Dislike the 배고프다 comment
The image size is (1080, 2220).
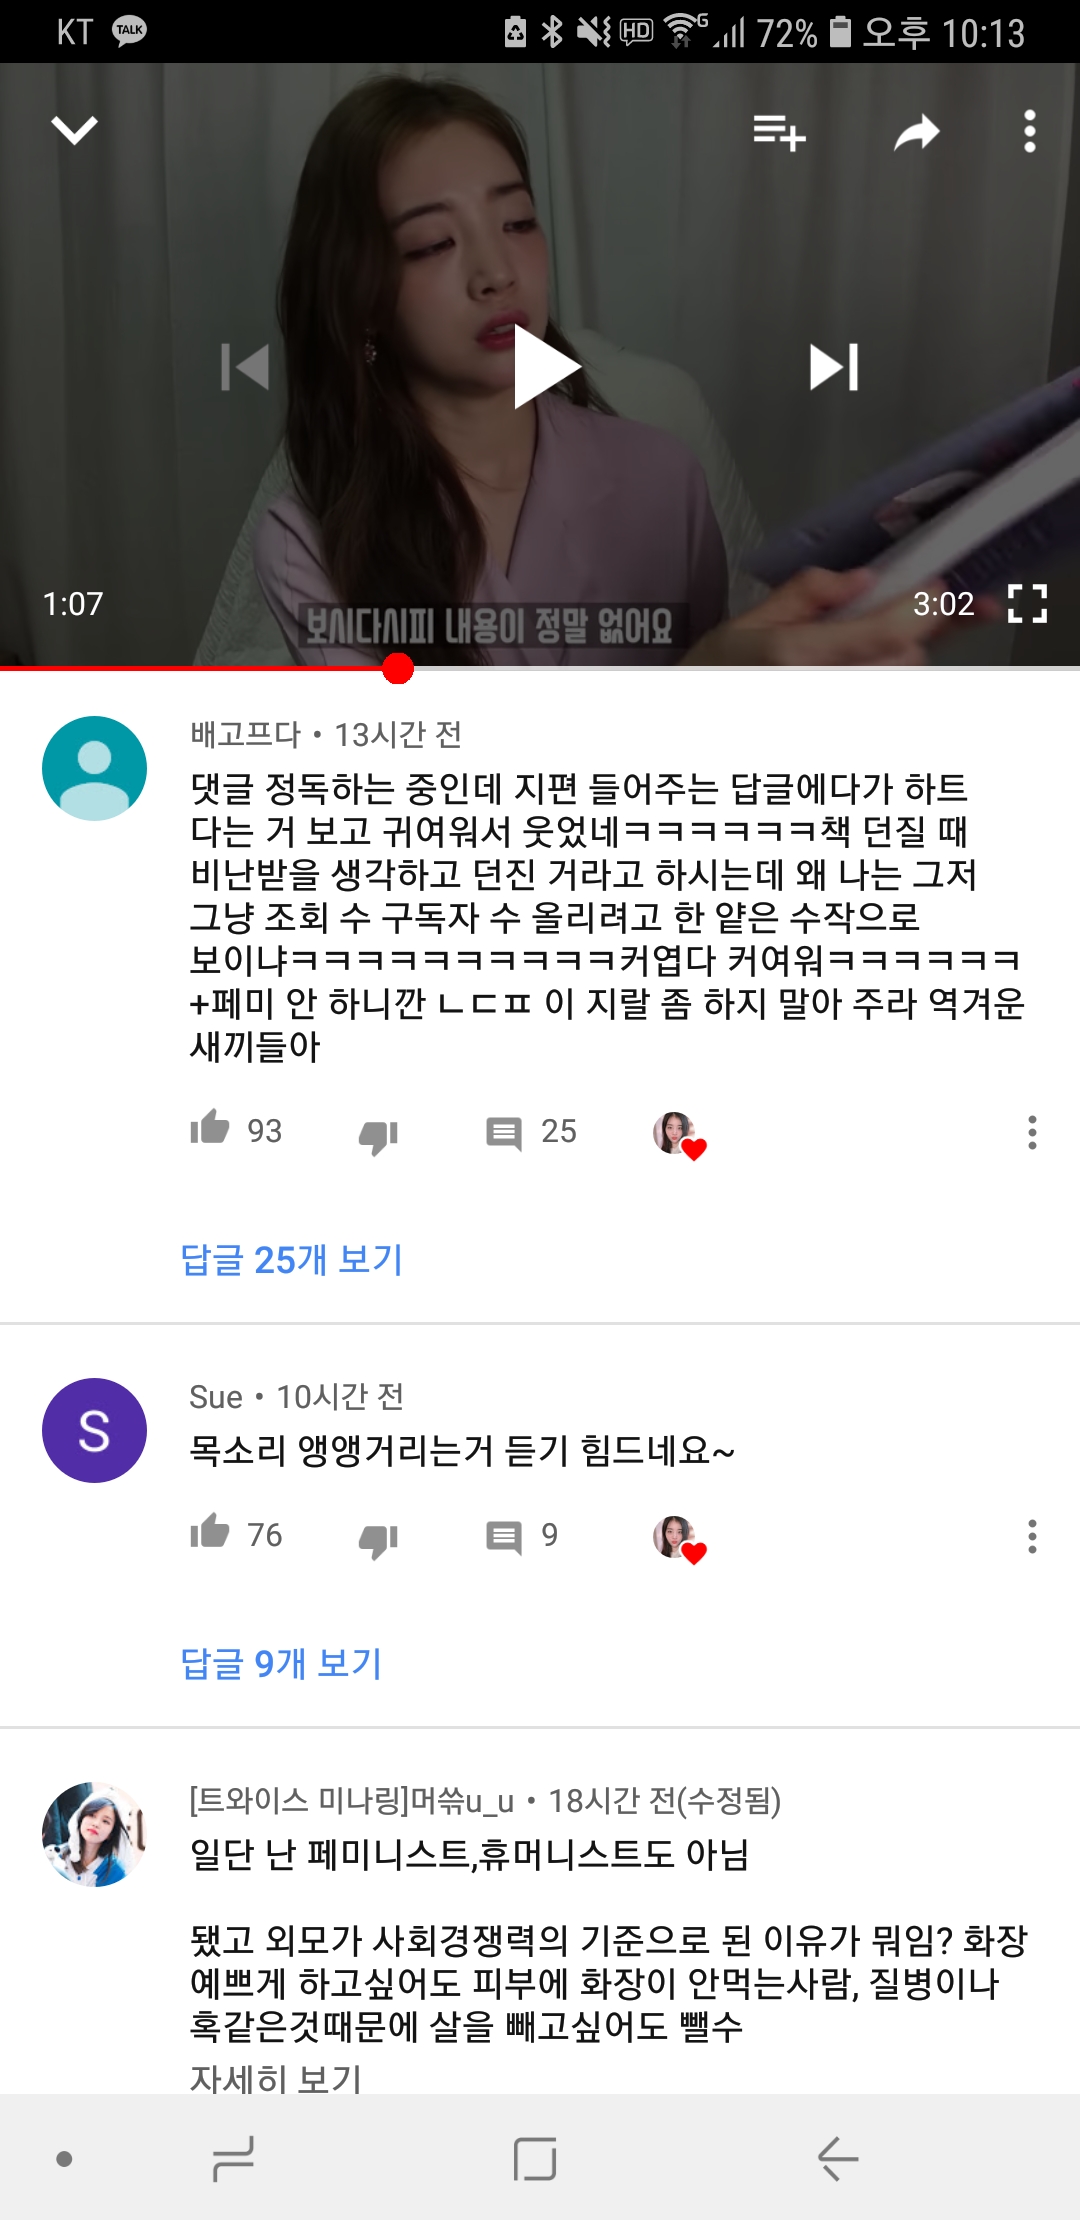coord(378,1136)
